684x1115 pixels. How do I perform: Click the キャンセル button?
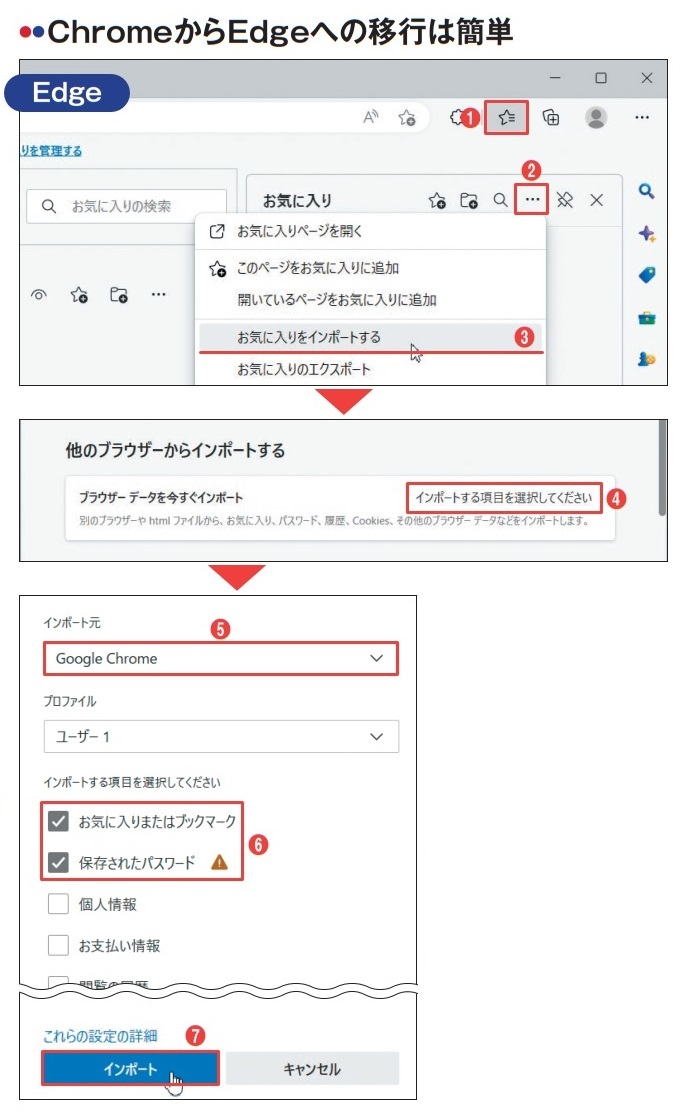click(x=312, y=1068)
